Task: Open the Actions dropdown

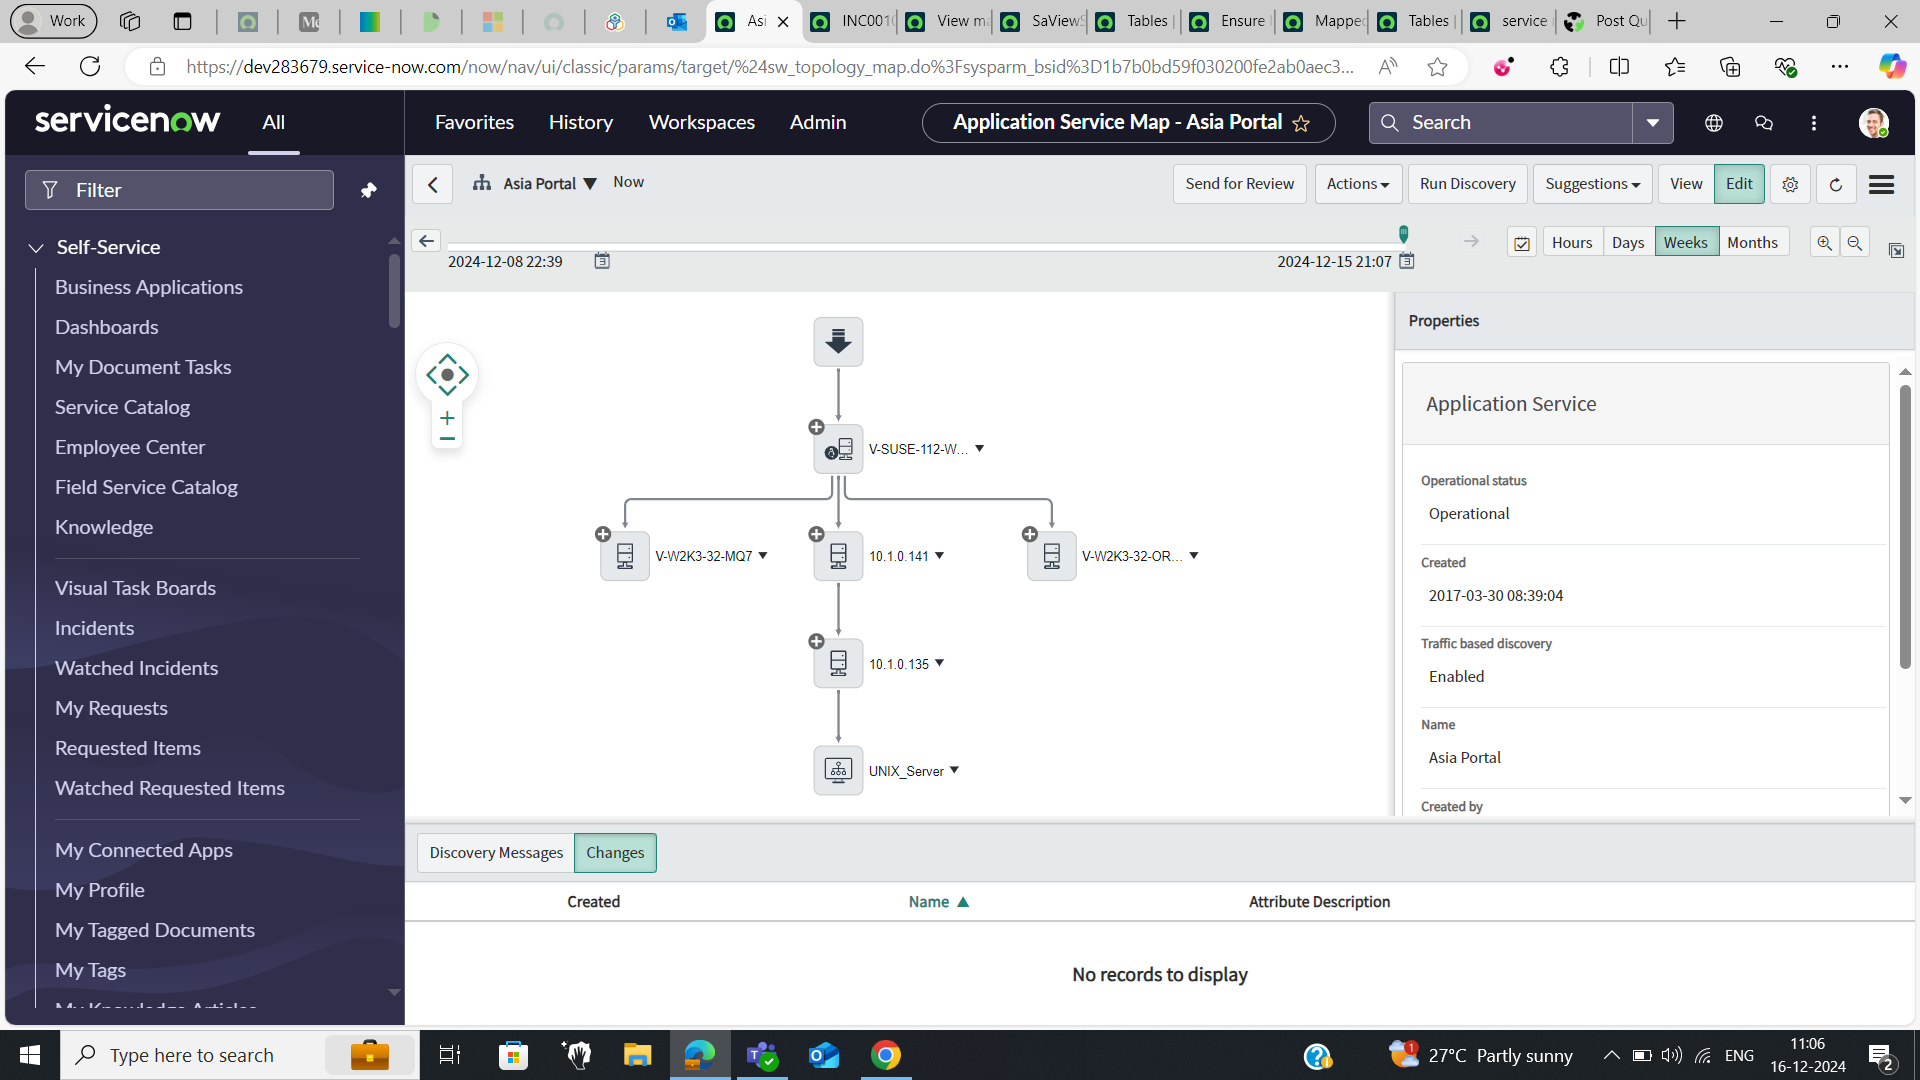Action: point(1357,184)
